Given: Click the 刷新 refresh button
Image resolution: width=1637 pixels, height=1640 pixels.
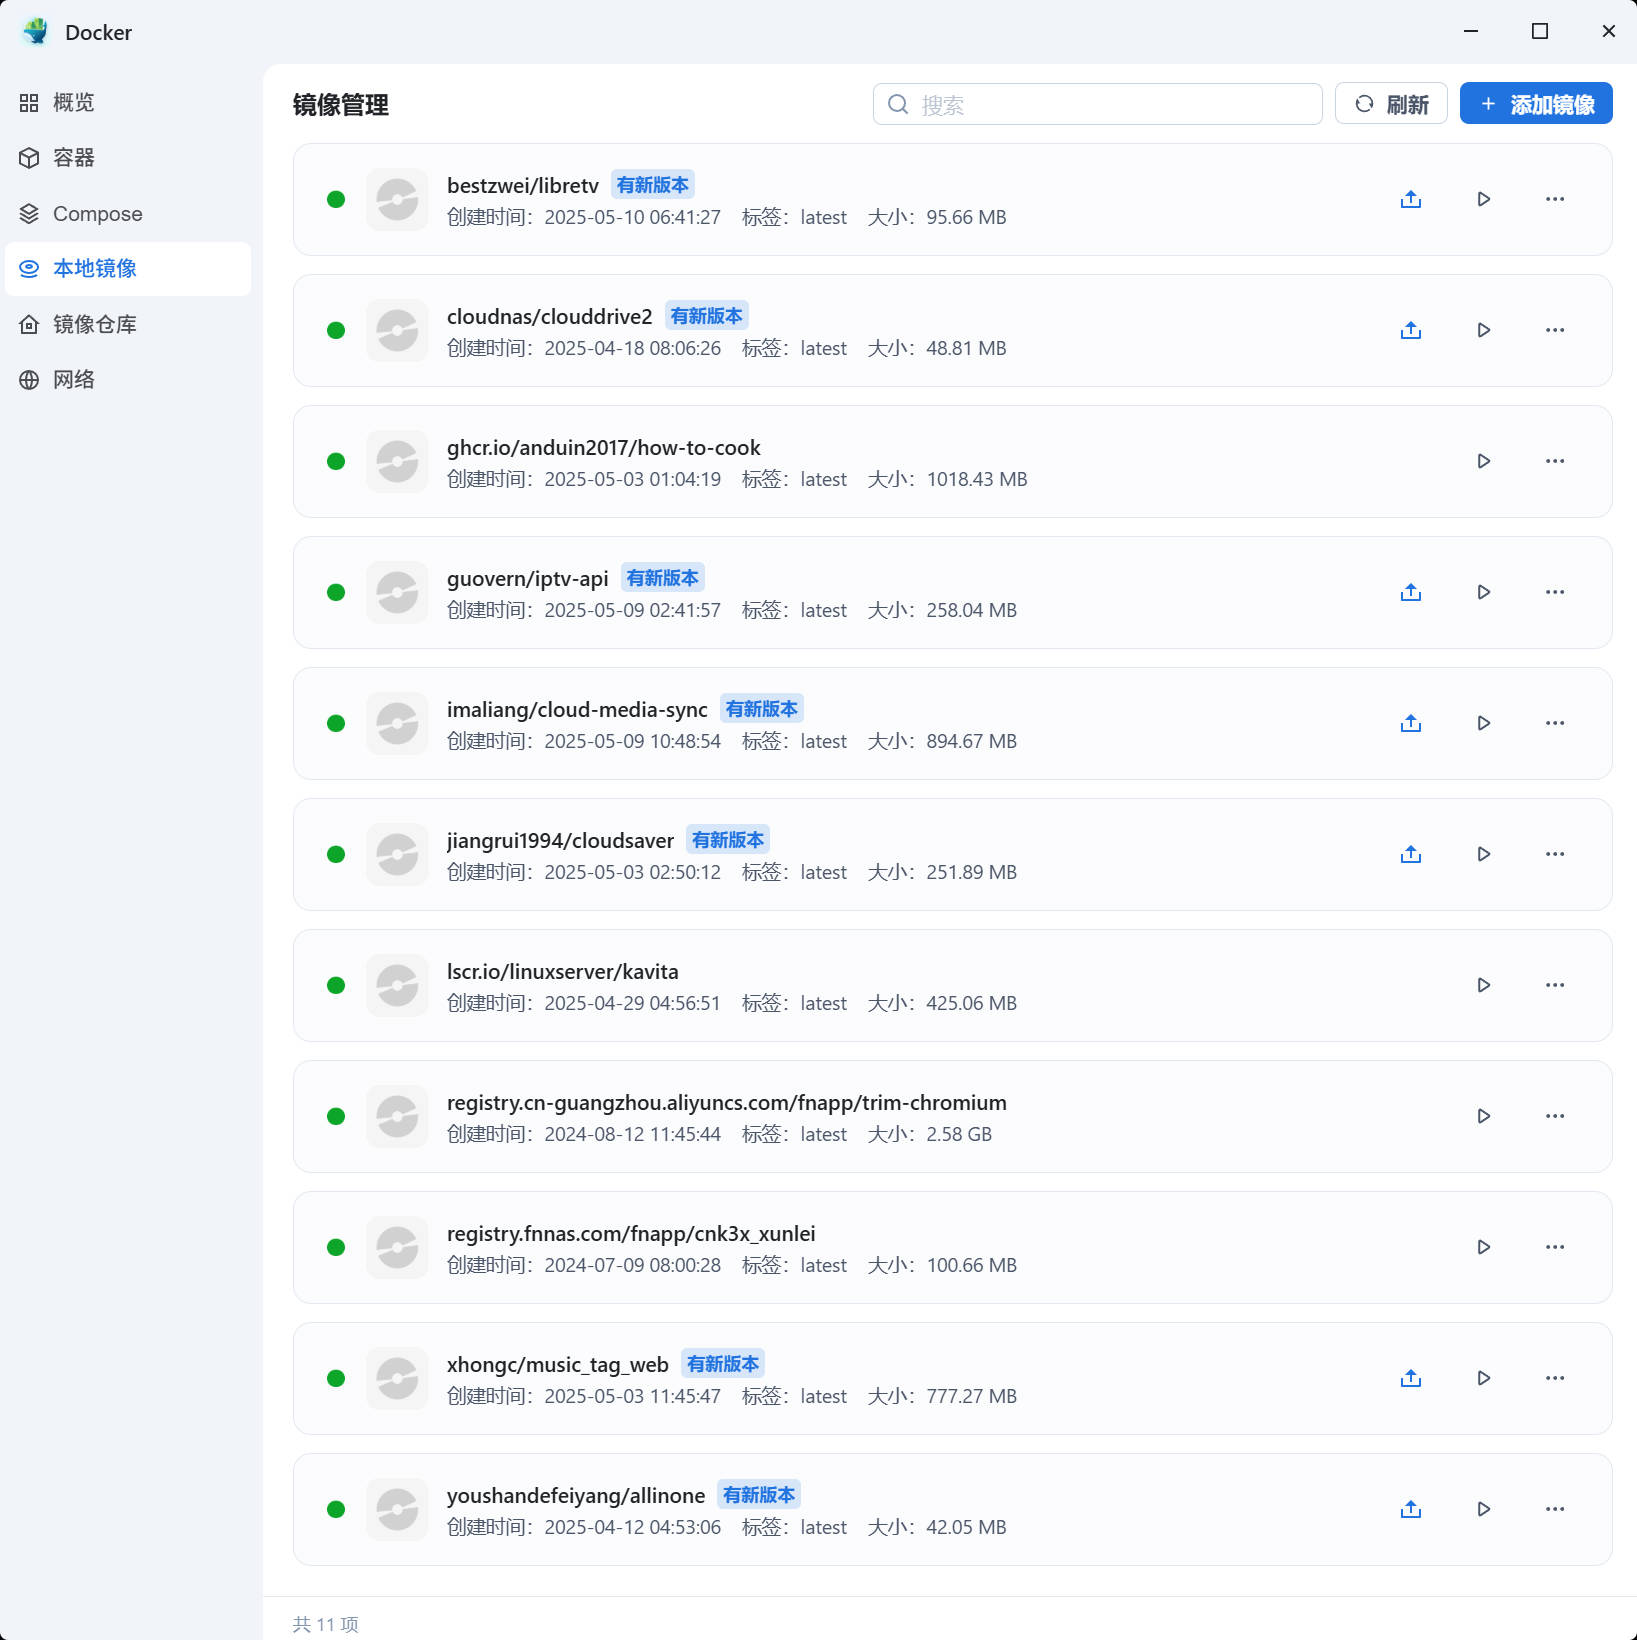Looking at the screenshot, I should pos(1391,104).
